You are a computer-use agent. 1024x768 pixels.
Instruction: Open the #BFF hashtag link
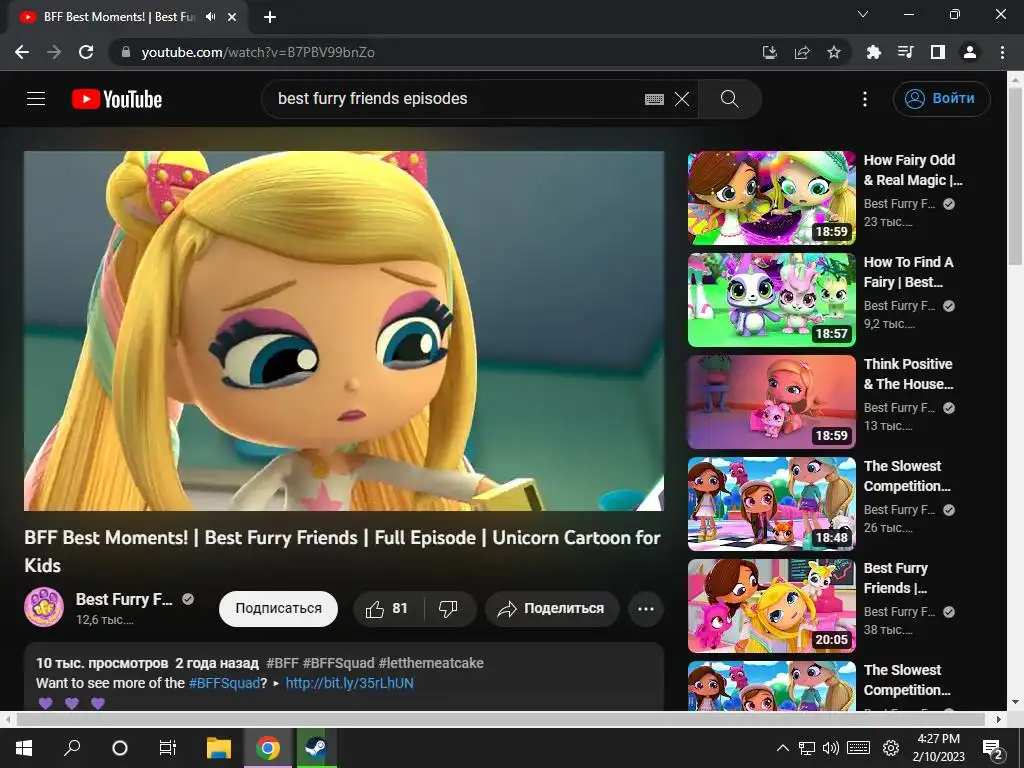click(x=282, y=664)
